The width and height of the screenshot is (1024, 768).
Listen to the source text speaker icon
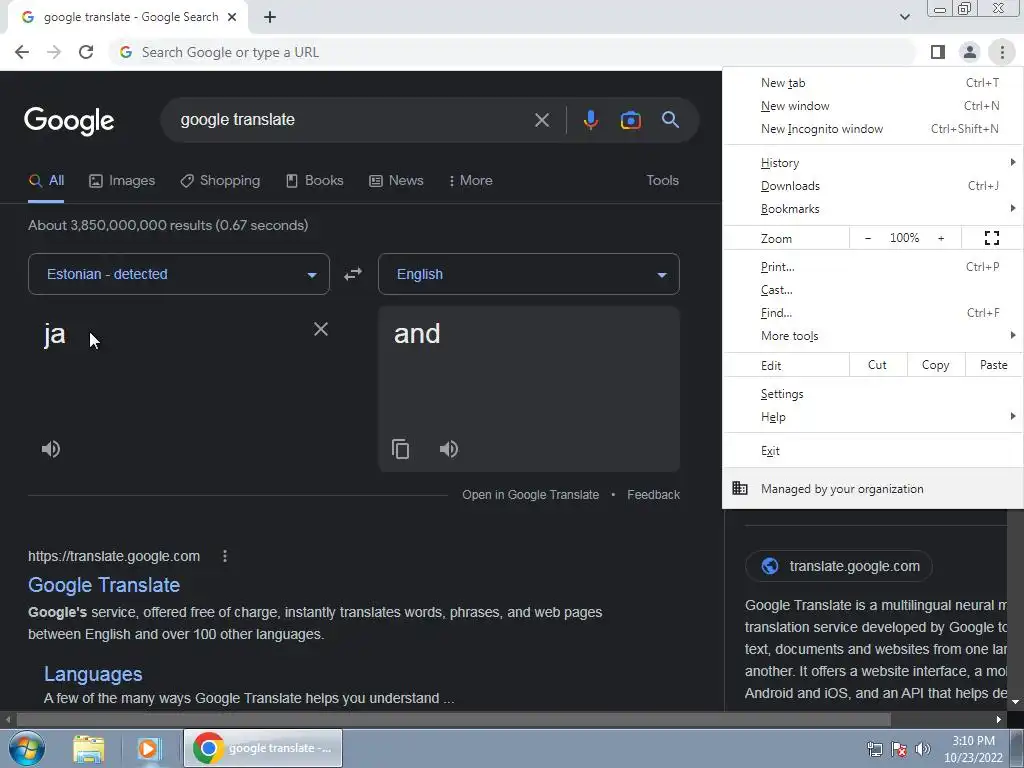(51, 449)
